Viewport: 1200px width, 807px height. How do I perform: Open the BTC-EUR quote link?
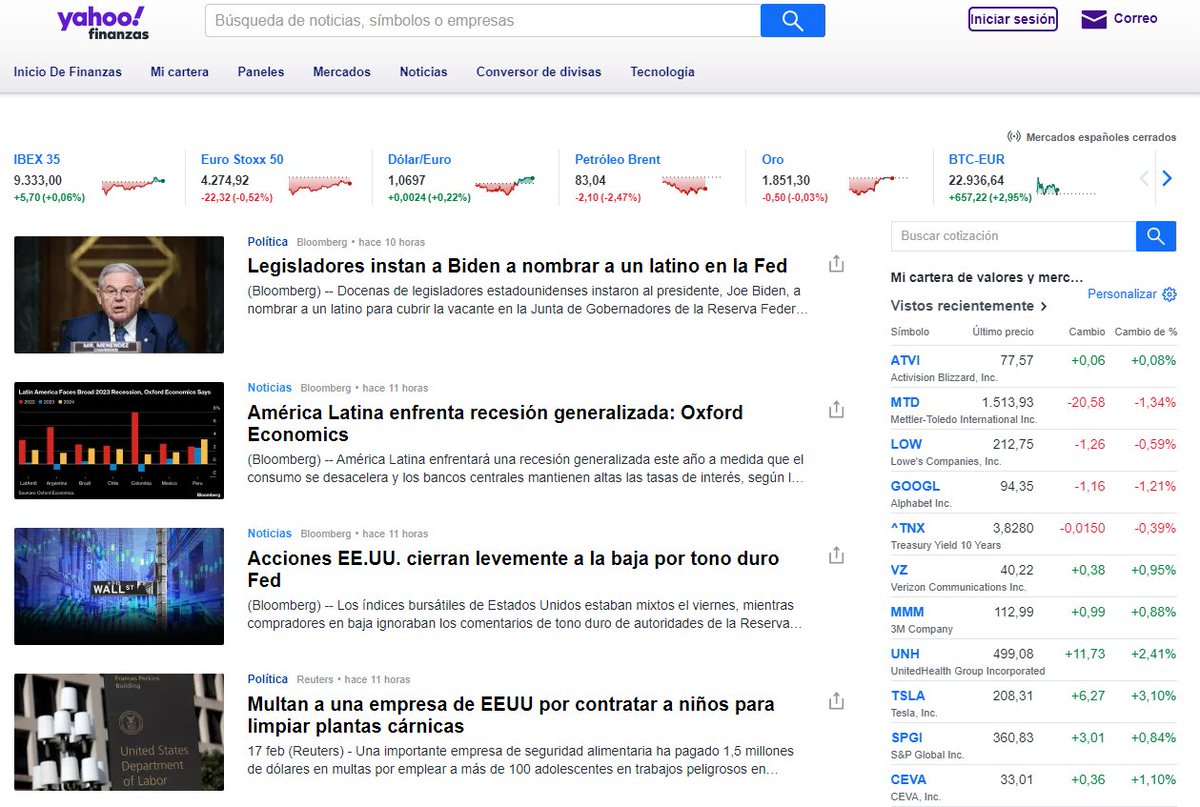pyautogui.click(x=977, y=159)
